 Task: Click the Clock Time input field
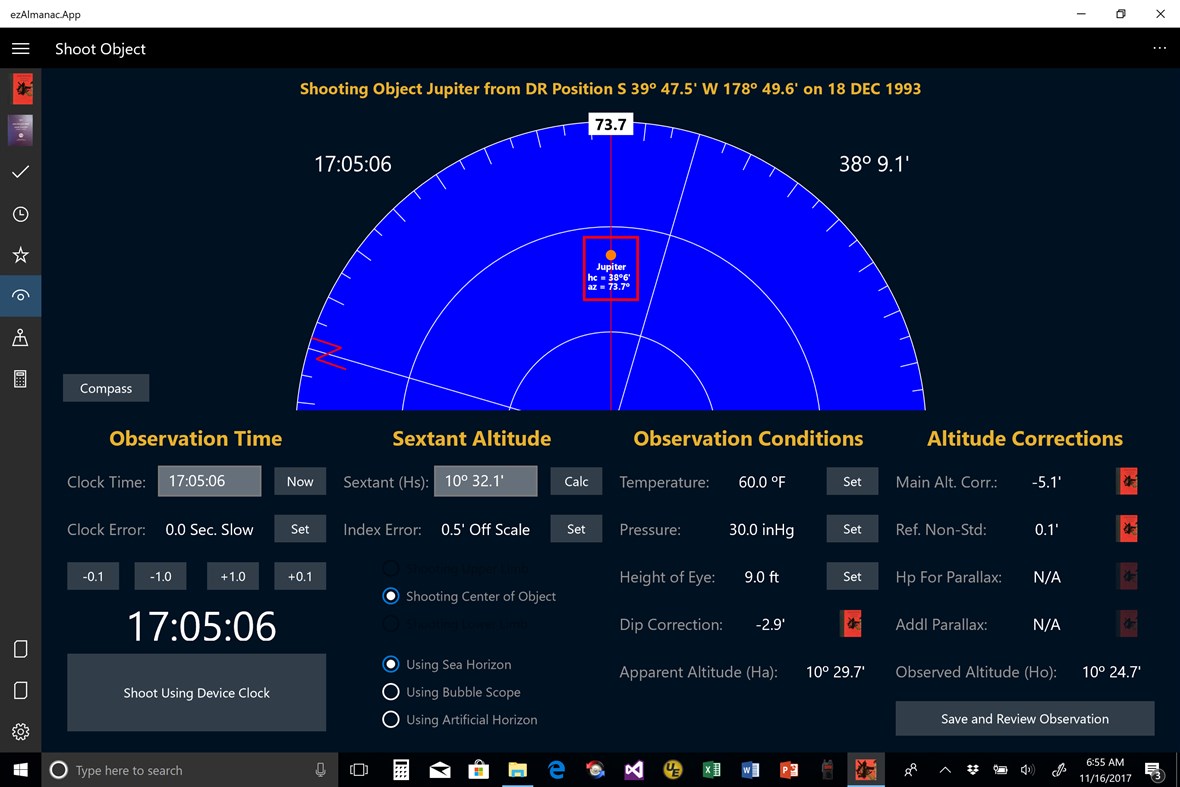pyautogui.click(x=209, y=481)
